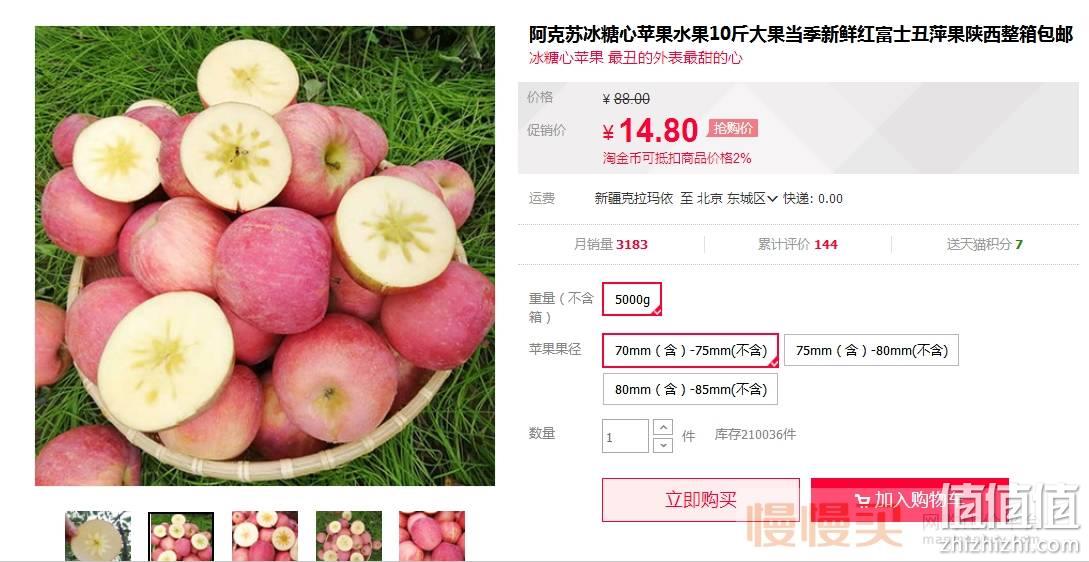The image size is (1089, 562).
Task: Choose 80mm-85mm apple diameter option
Action: (x=690, y=390)
